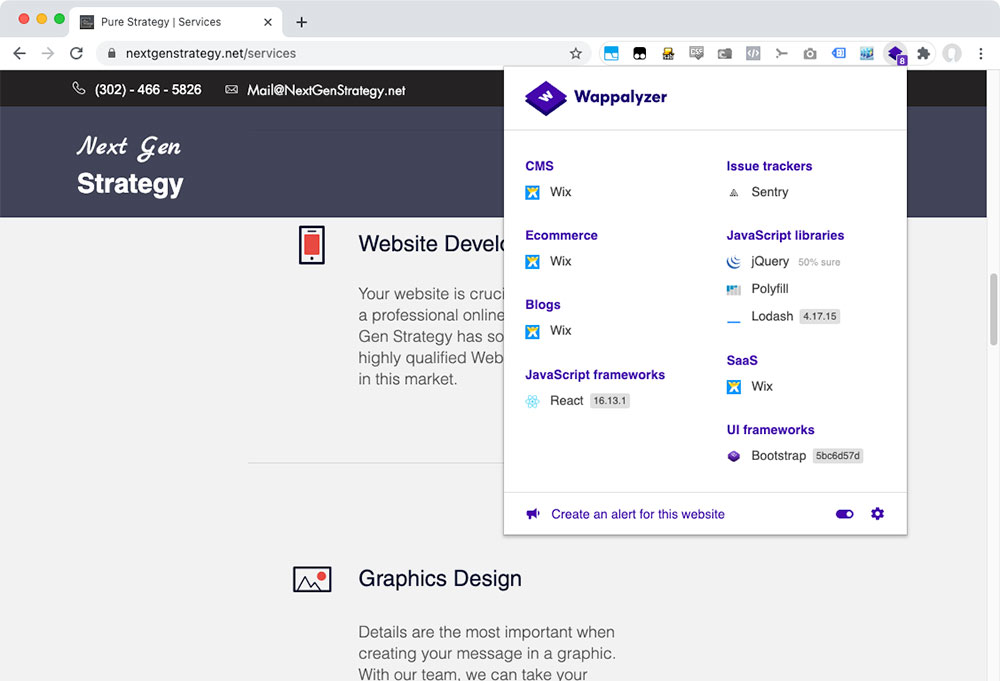Viewport: 1000px width, 681px height.
Task: Click the Lodash 4.17.15 version badge
Action: click(820, 316)
